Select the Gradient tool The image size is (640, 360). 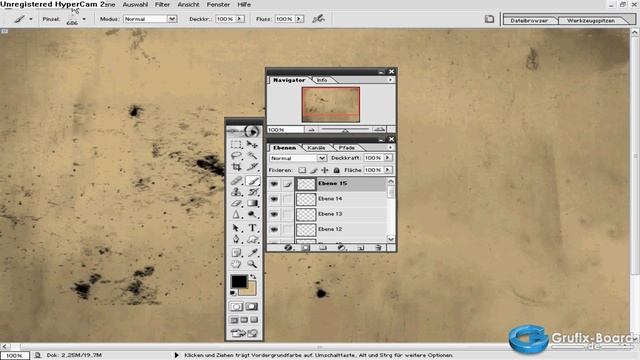click(x=252, y=203)
